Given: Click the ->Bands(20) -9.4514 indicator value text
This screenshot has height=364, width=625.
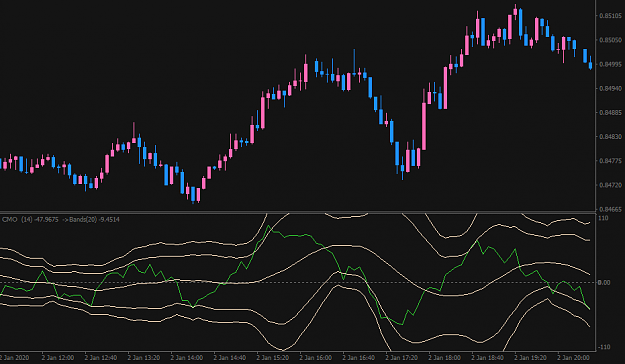Looking at the screenshot, I should [x=91, y=220].
